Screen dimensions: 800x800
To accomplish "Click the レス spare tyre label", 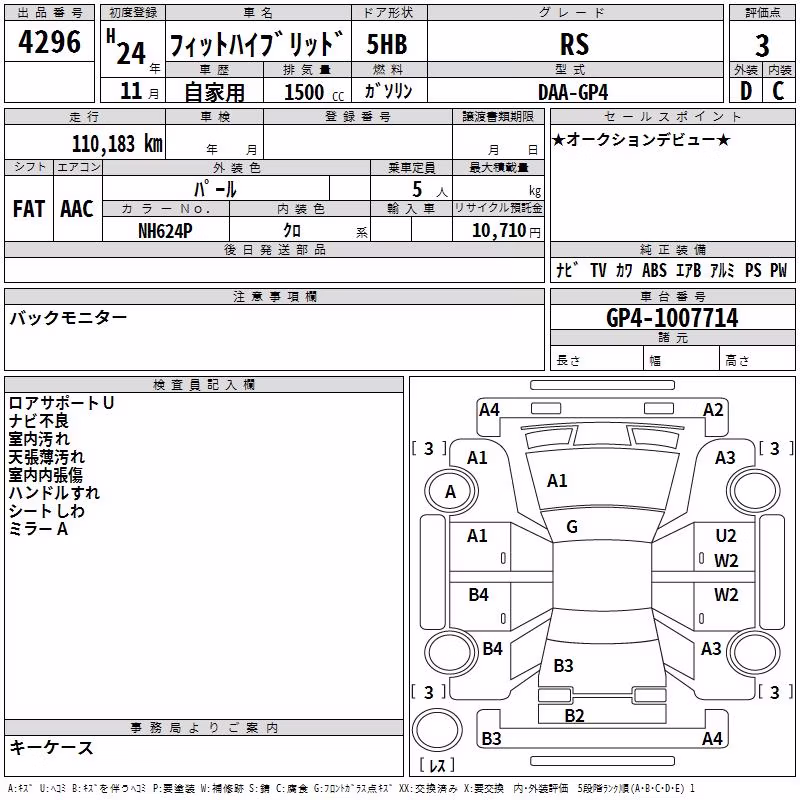I will point(437,764).
